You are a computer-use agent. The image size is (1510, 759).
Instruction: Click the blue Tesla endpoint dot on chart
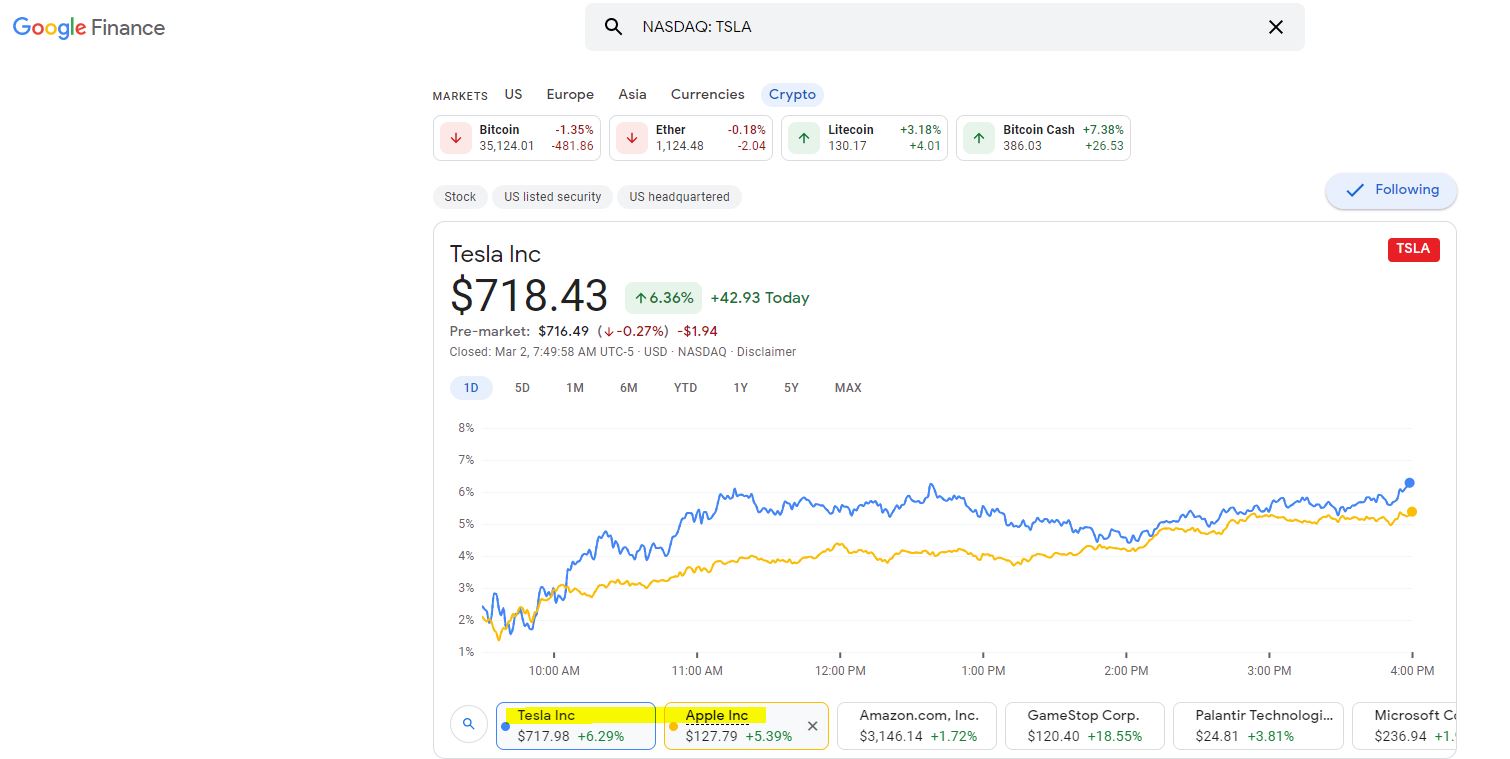[1410, 483]
